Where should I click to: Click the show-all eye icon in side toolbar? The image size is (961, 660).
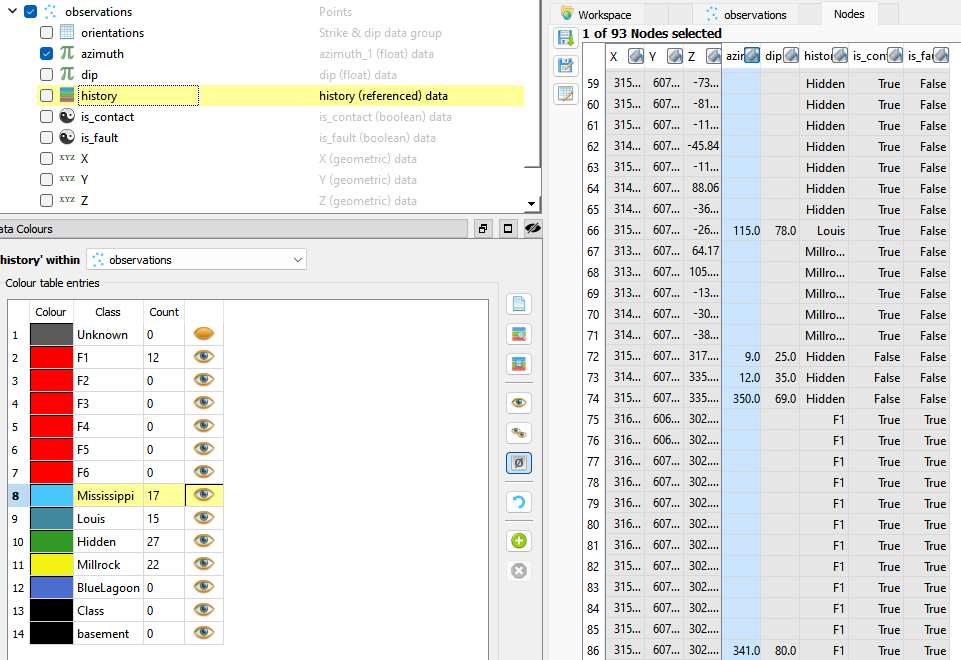pyautogui.click(x=519, y=403)
